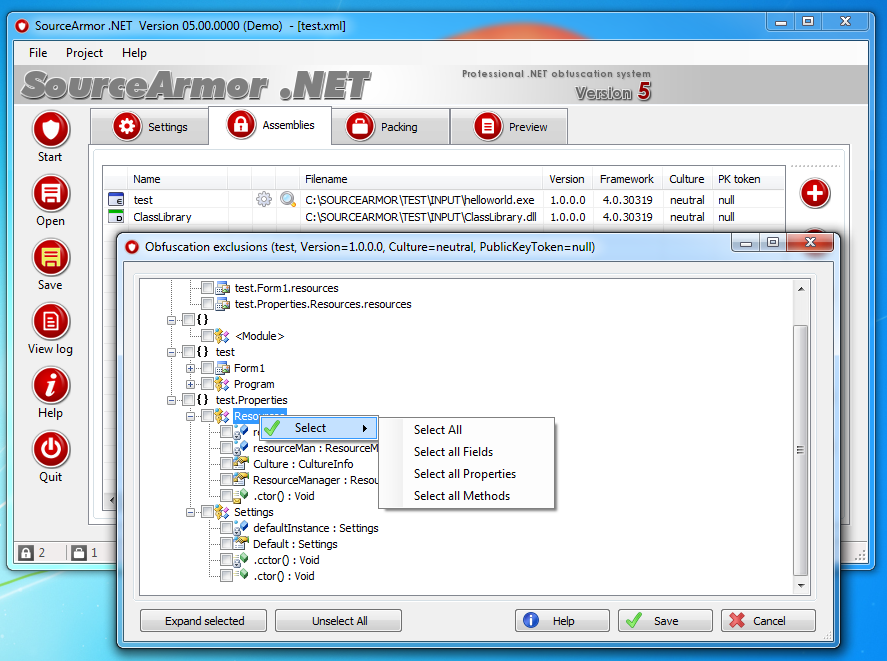Screen dimensions: 887x661
Task: Switch to the Preview tab
Action: tap(509, 127)
